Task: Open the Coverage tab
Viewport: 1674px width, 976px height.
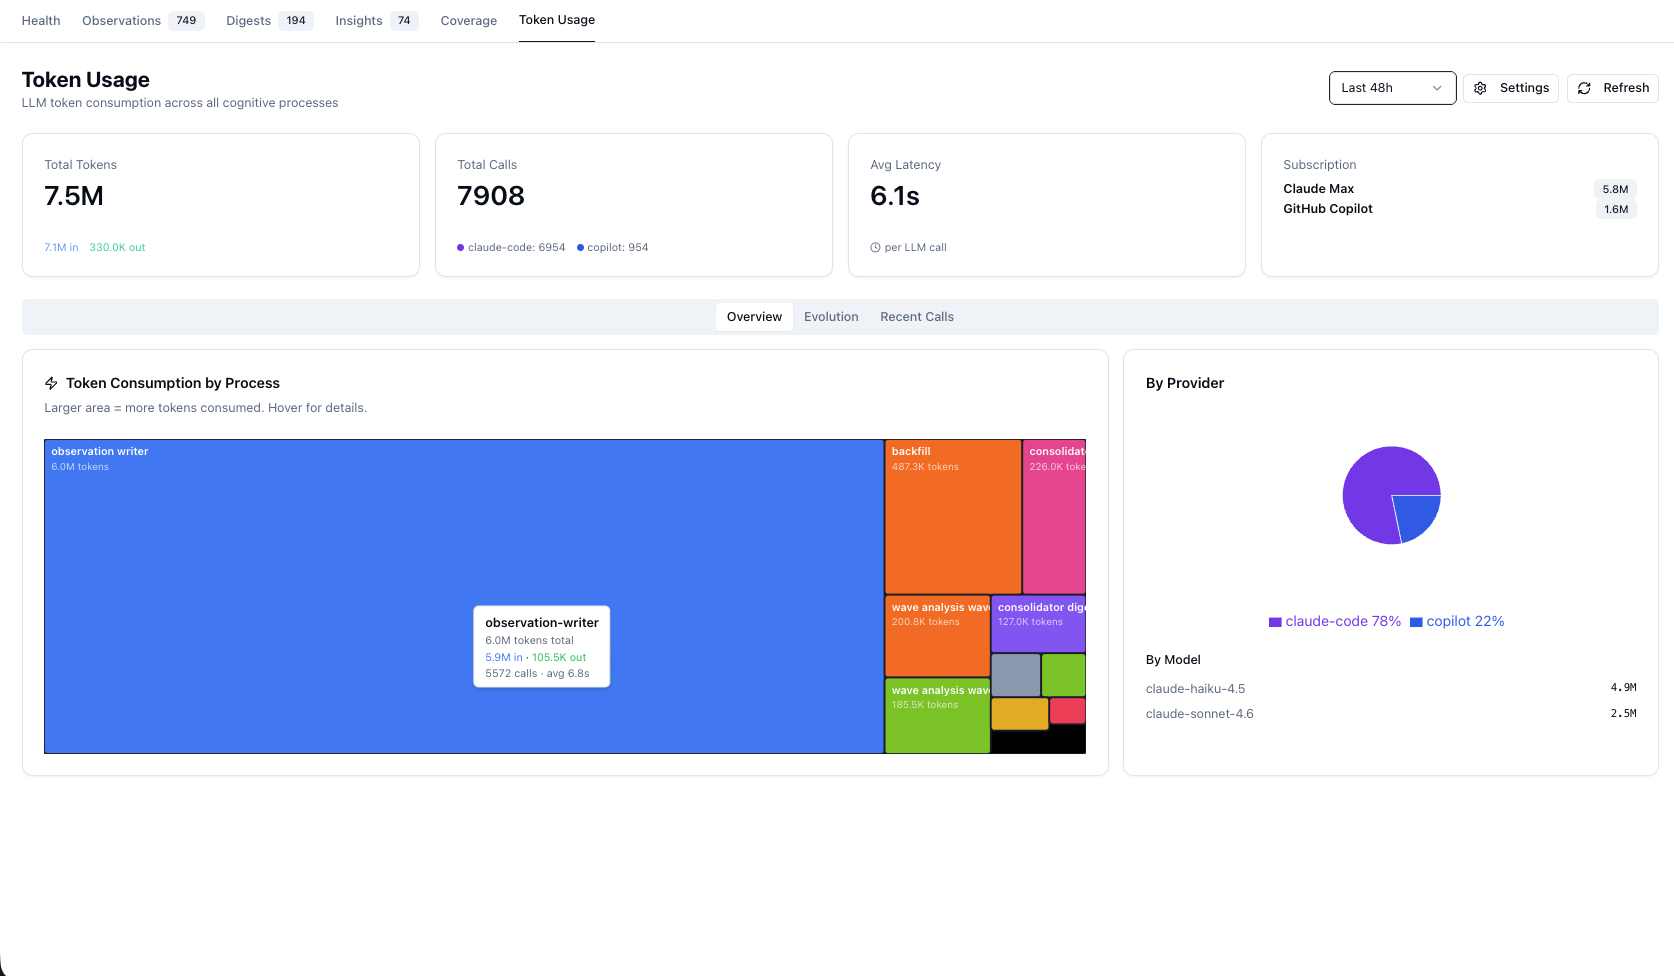Action: pyautogui.click(x=468, y=20)
